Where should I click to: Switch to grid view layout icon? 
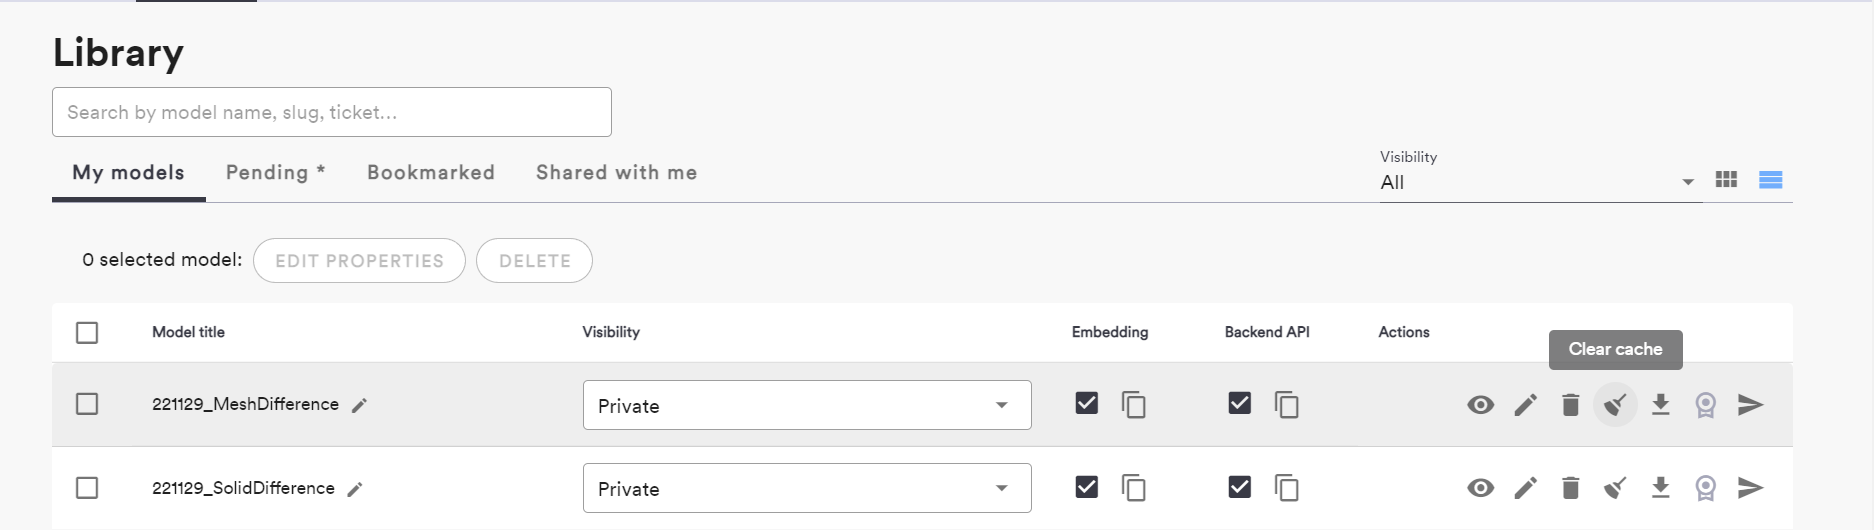(x=1726, y=180)
